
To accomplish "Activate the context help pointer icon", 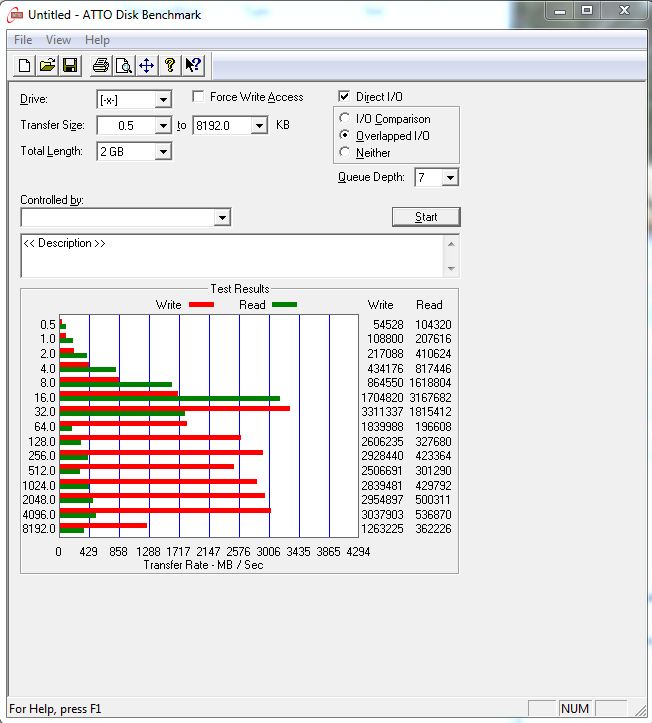I will [193, 65].
